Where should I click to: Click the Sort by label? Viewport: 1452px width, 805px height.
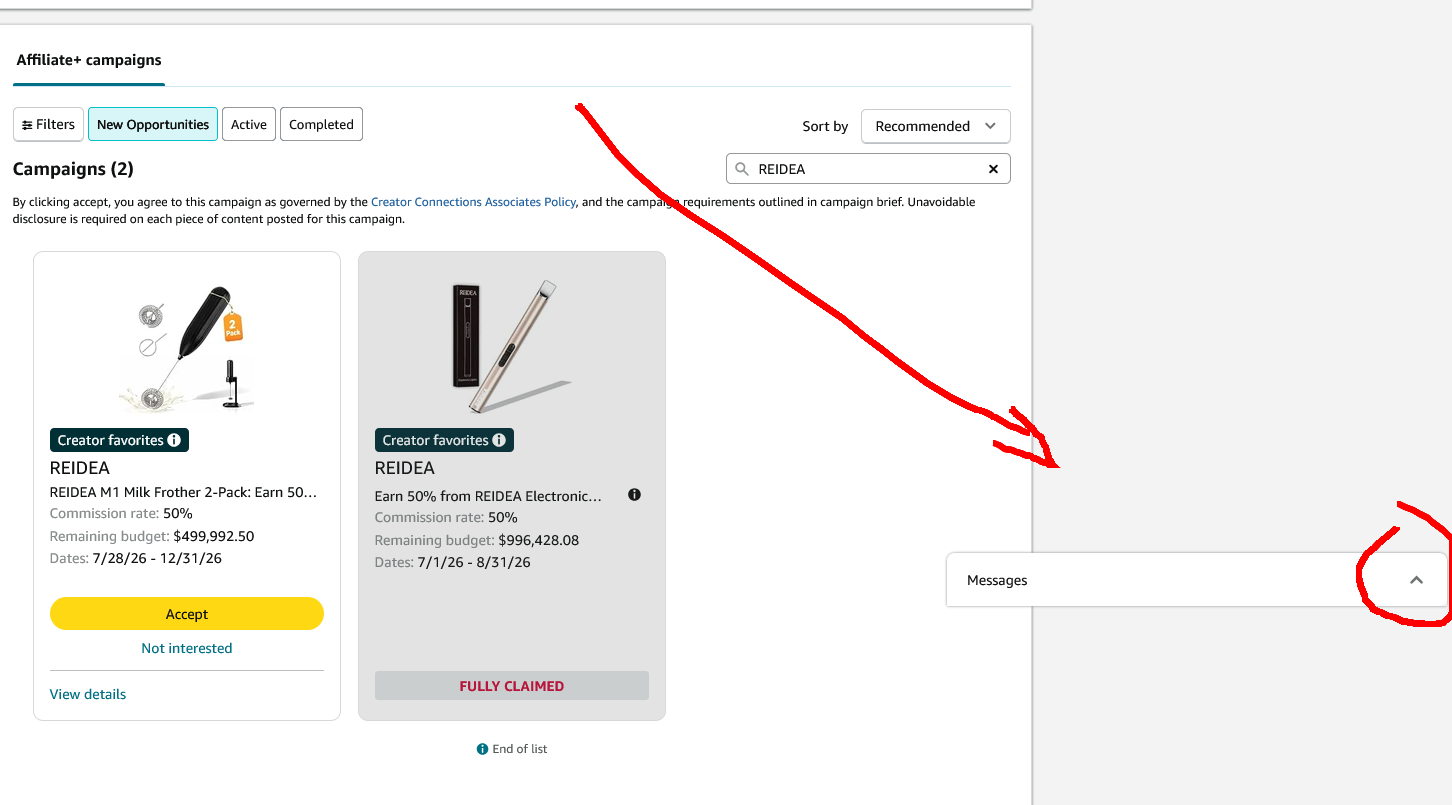coord(825,126)
